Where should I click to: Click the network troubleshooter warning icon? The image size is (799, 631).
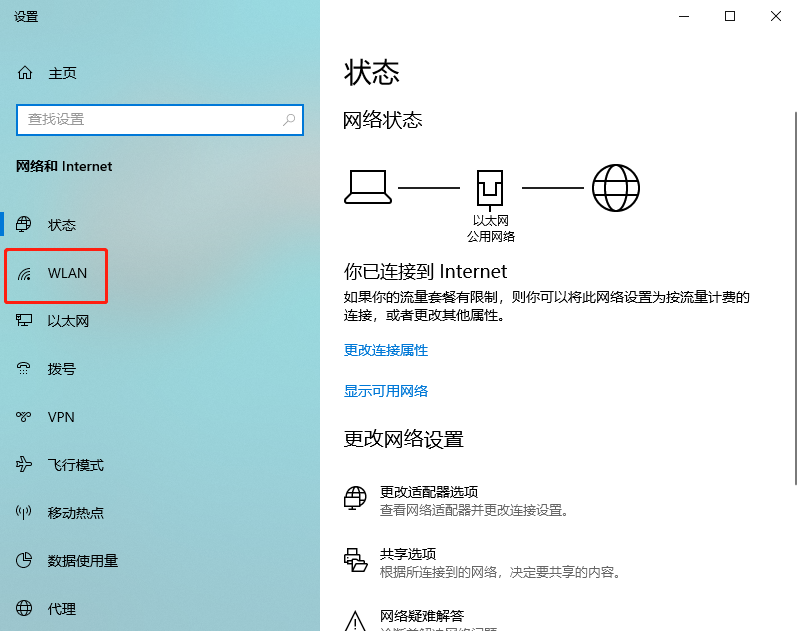point(355,619)
